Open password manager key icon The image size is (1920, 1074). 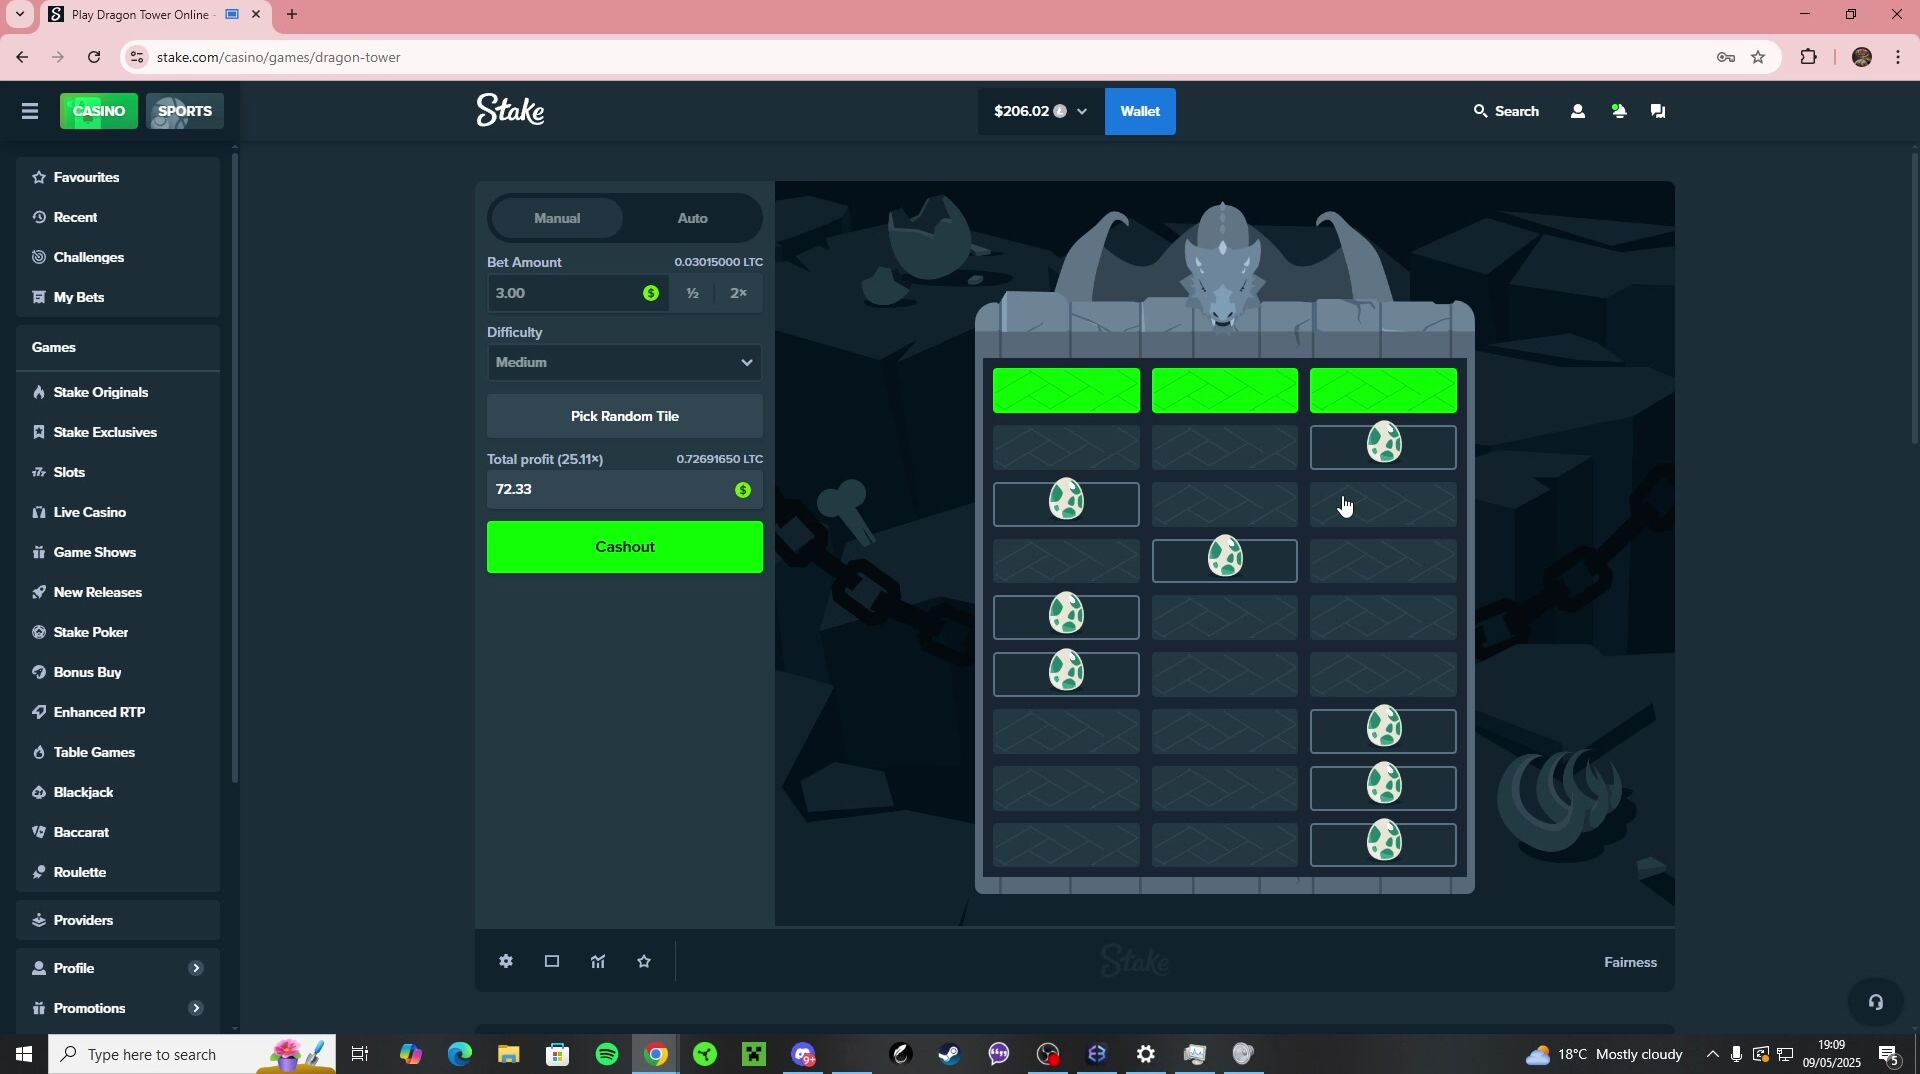(x=1725, y=57)
